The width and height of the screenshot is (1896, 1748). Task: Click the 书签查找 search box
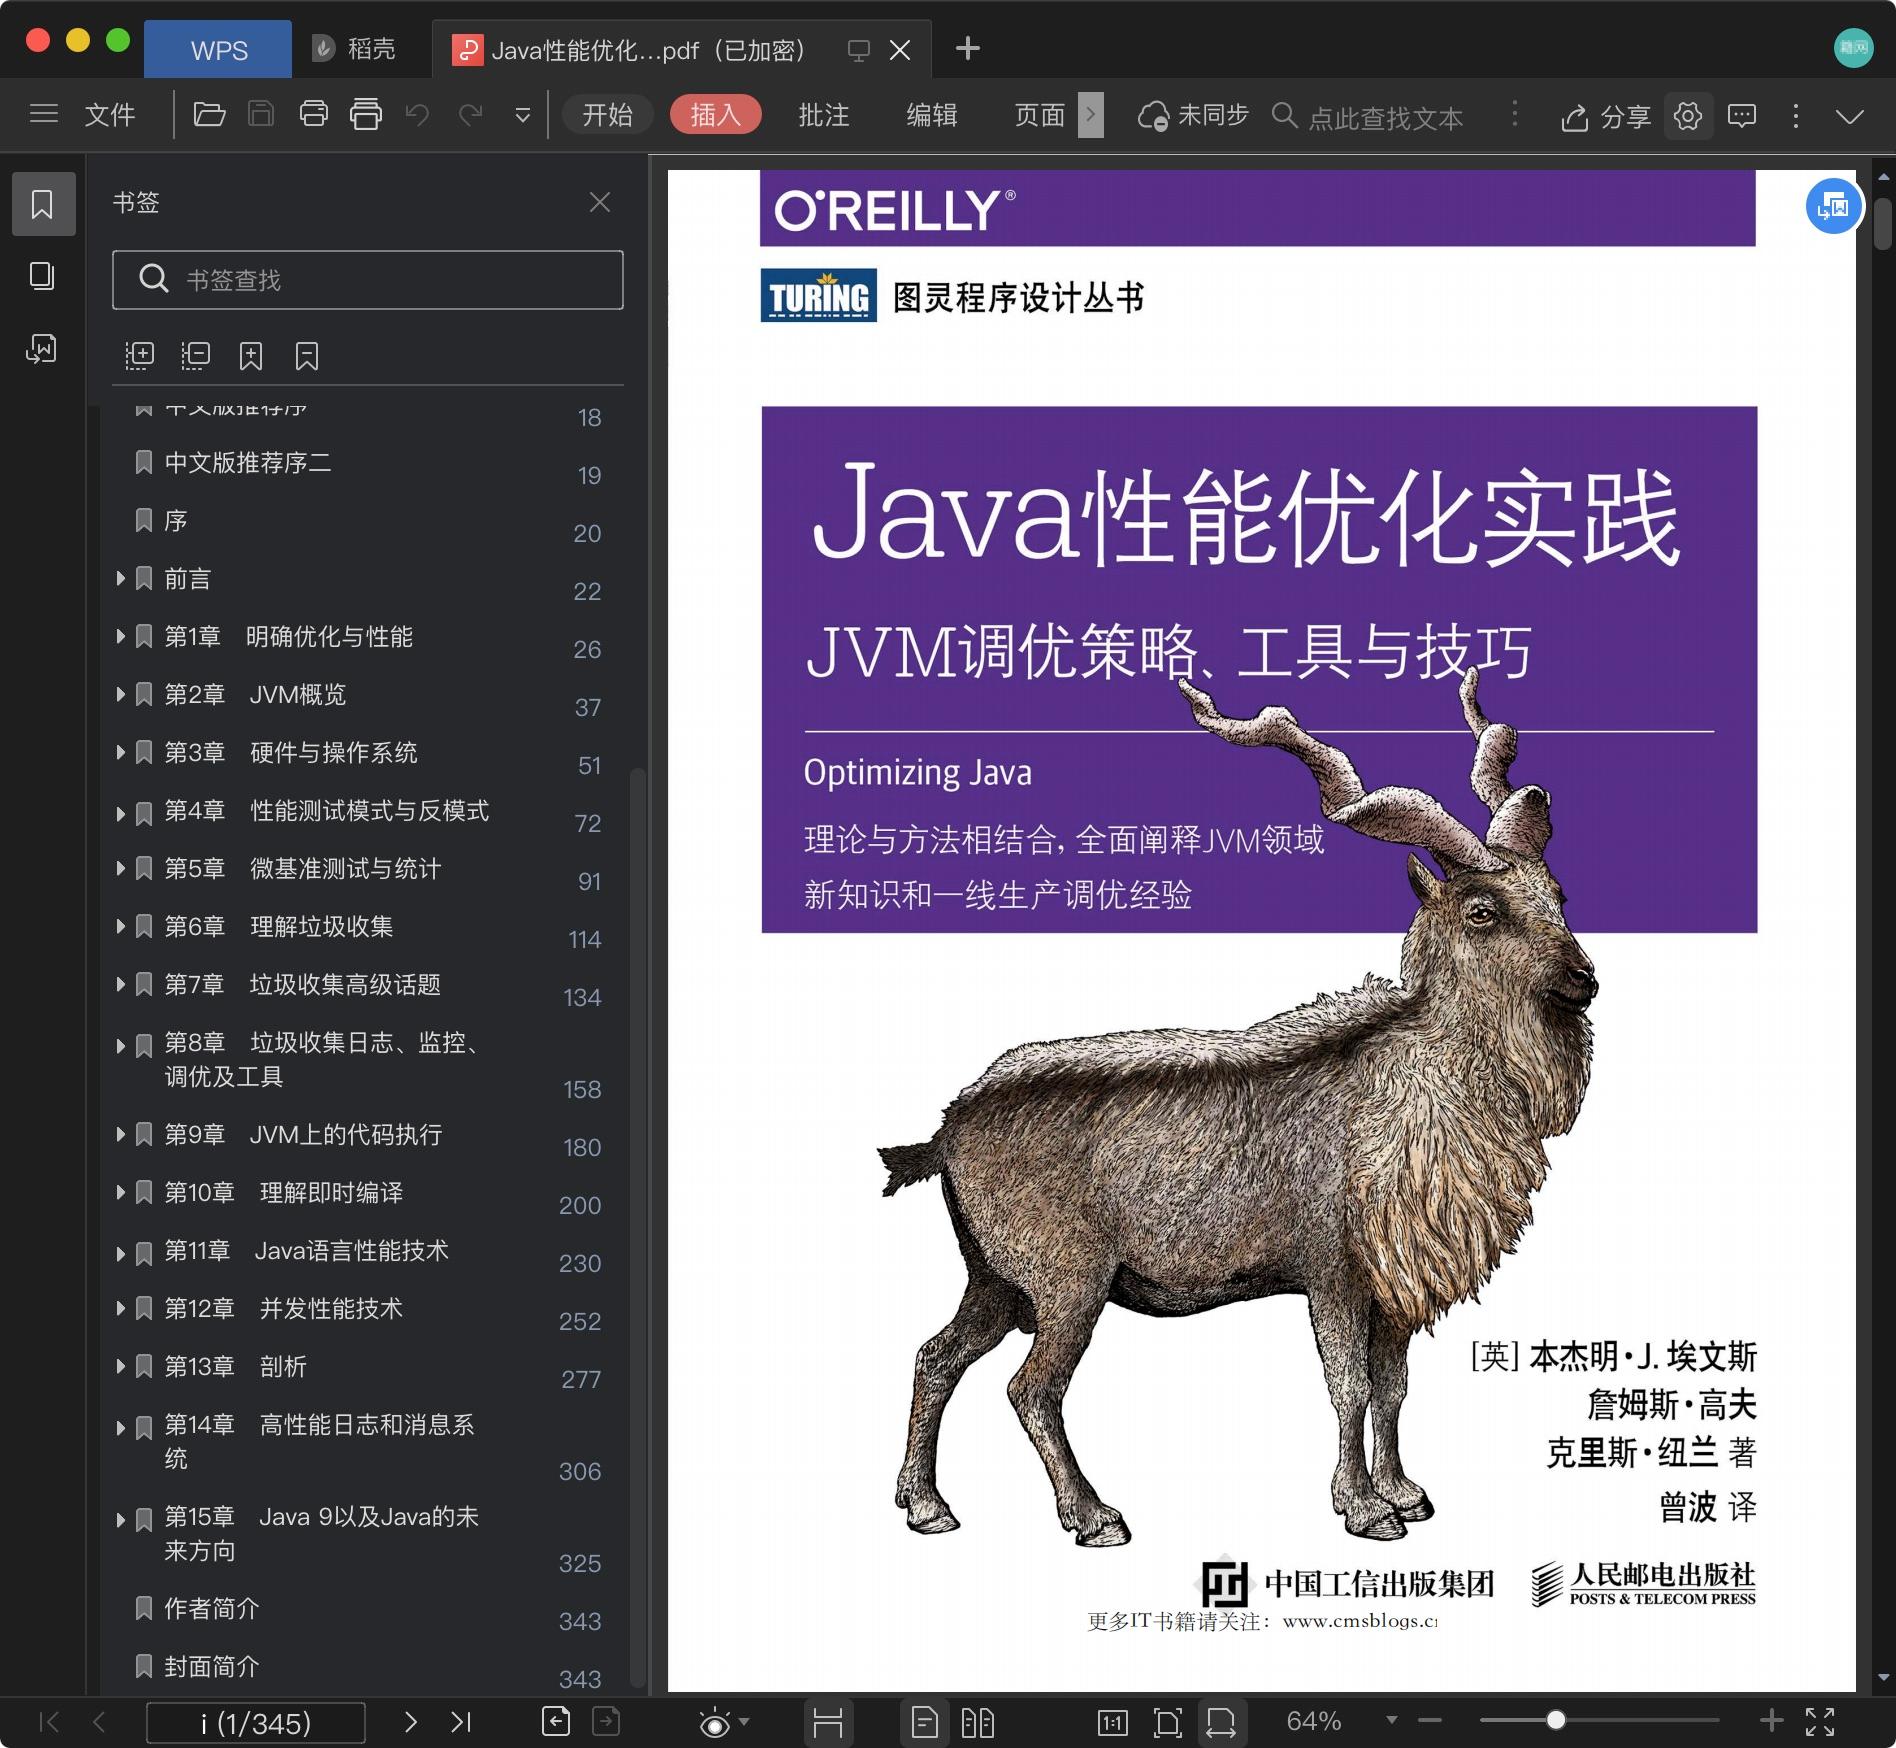tap(368, 280)
